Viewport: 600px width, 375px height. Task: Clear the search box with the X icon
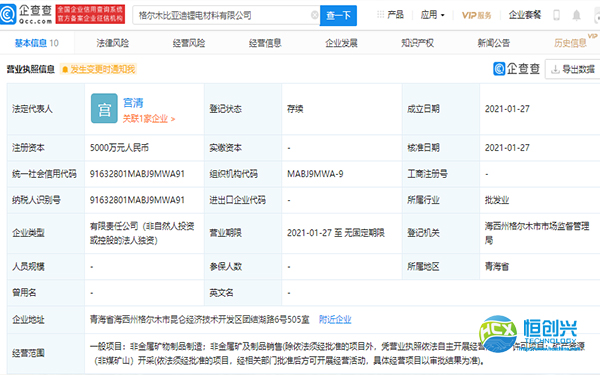[315, 15]
